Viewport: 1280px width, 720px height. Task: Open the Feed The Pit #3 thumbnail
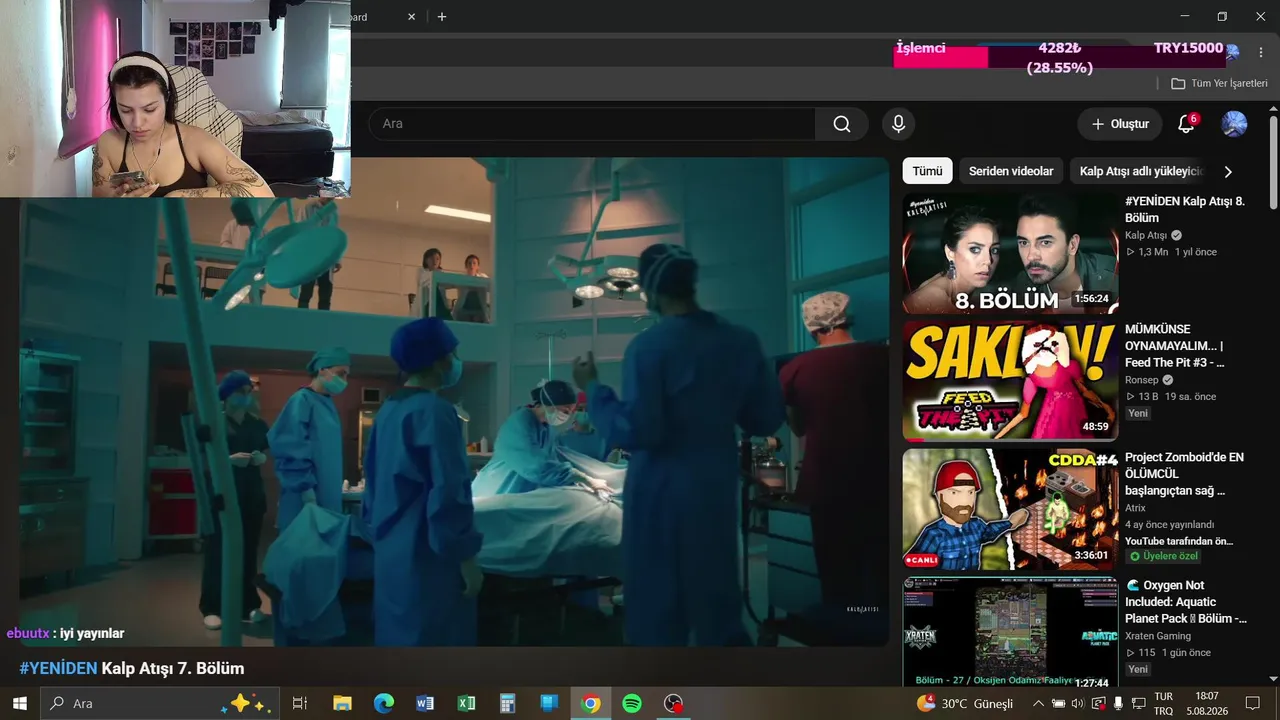(1010, 381)
